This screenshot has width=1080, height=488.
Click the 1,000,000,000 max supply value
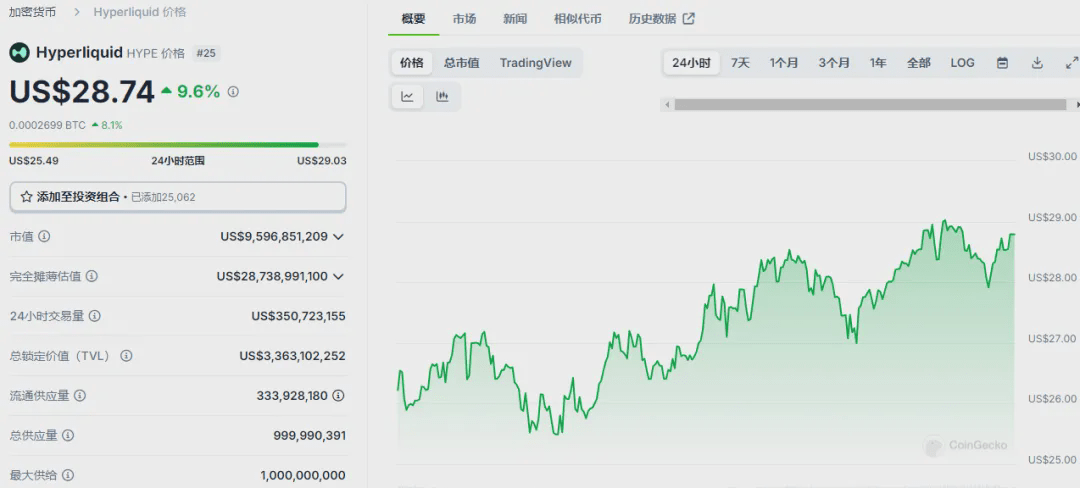303,476
